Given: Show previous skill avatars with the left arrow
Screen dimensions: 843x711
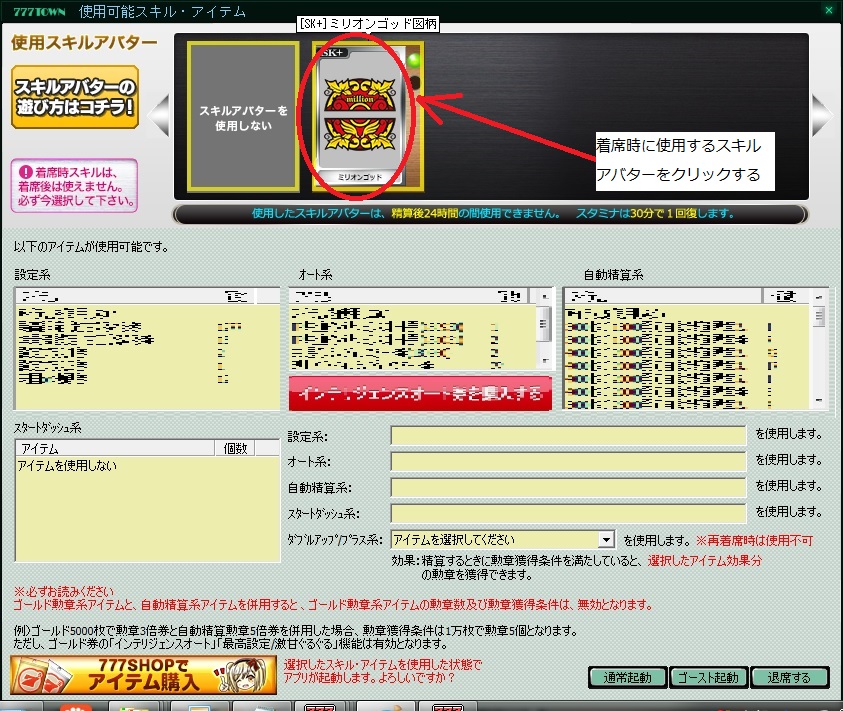Looking at the screenshot, I should 159,115.
